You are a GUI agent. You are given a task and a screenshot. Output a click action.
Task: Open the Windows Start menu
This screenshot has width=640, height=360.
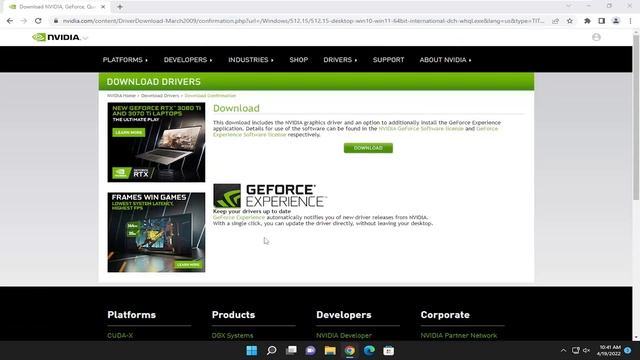click(252, 351)
